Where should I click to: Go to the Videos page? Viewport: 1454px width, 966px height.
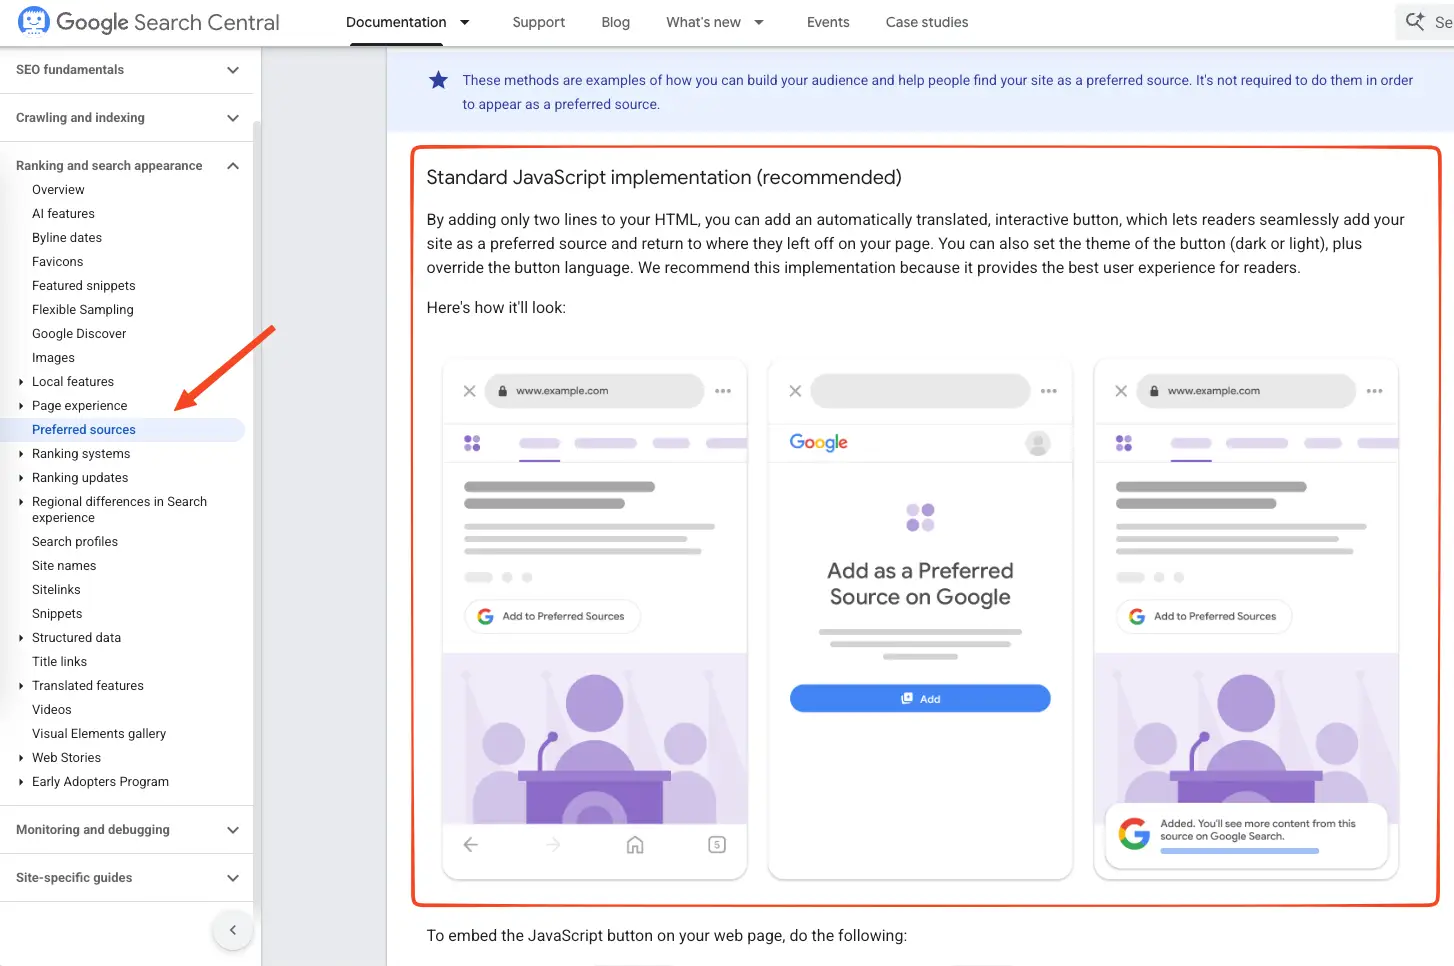point(52,710)
